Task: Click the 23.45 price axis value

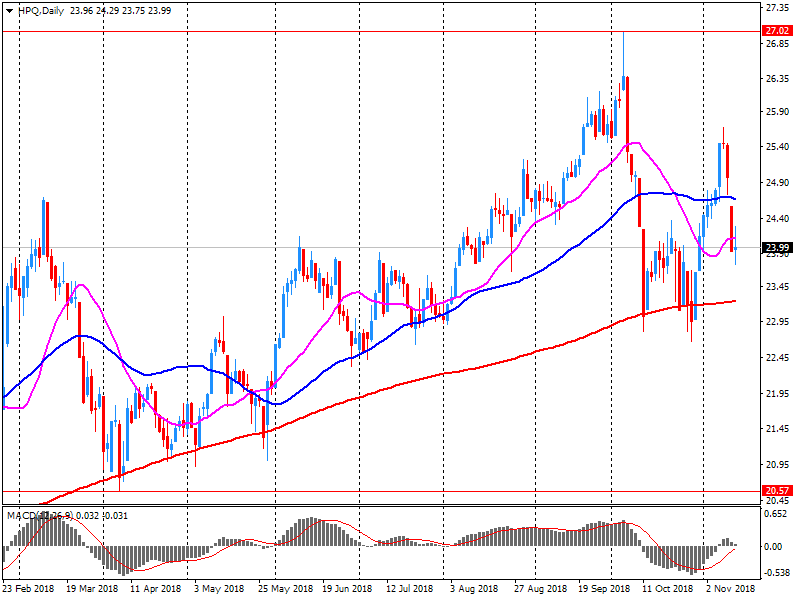Action: [777, 287]
